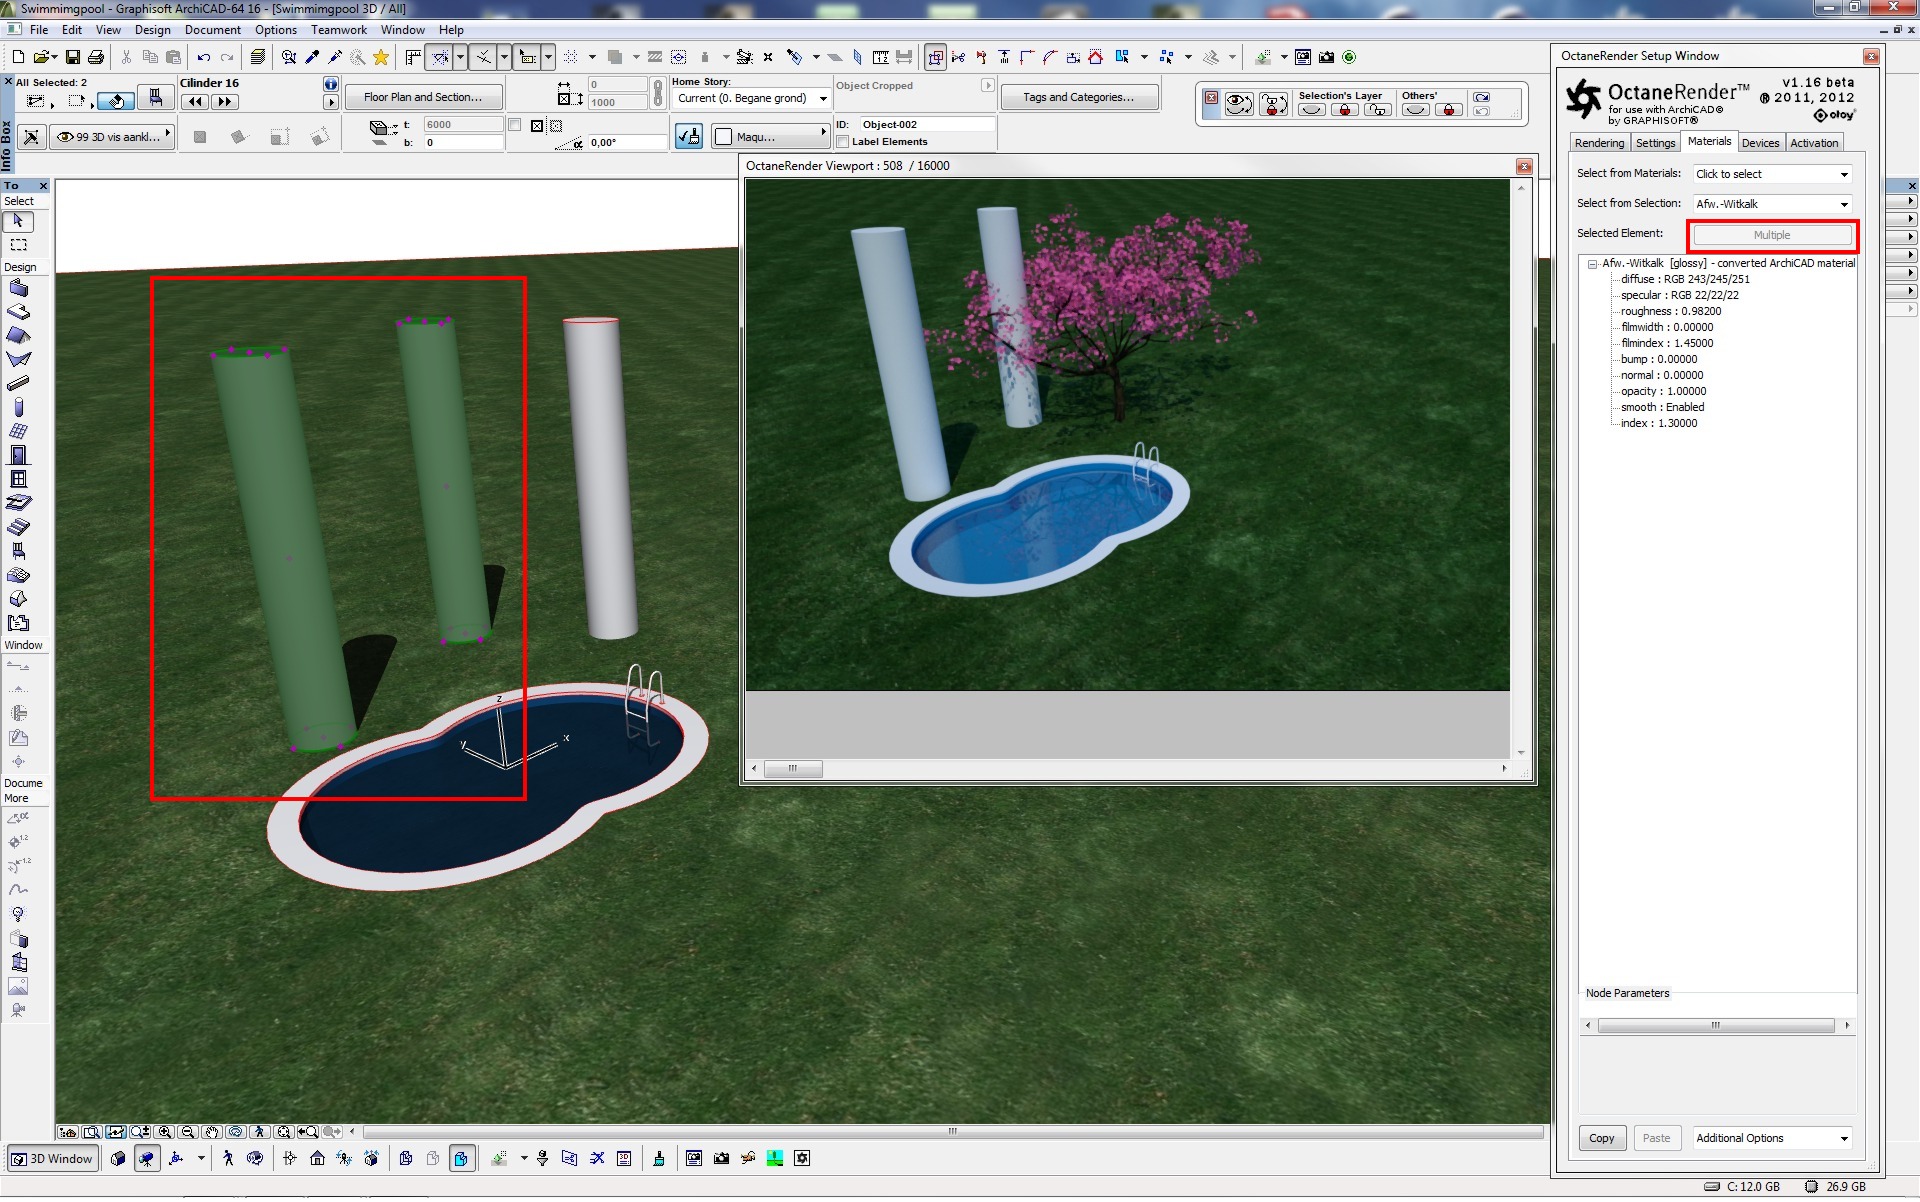Toggle the chain link lock for height values
1920x1202 pixels.
pyautogui.click(x=657, y=93)
